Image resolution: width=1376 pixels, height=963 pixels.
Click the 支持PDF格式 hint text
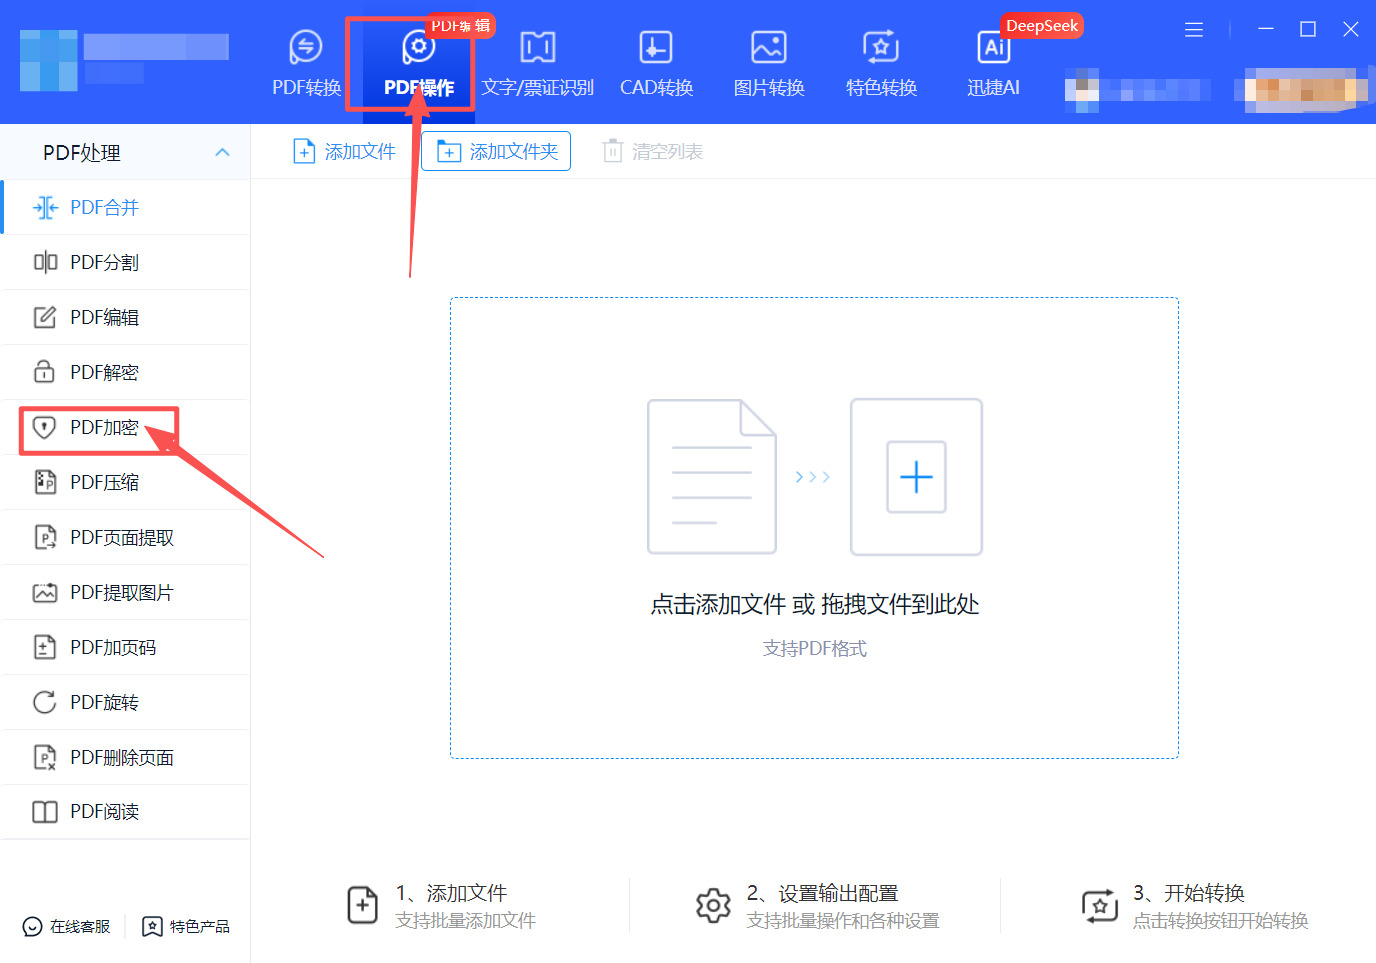click(x=814, y=648)
